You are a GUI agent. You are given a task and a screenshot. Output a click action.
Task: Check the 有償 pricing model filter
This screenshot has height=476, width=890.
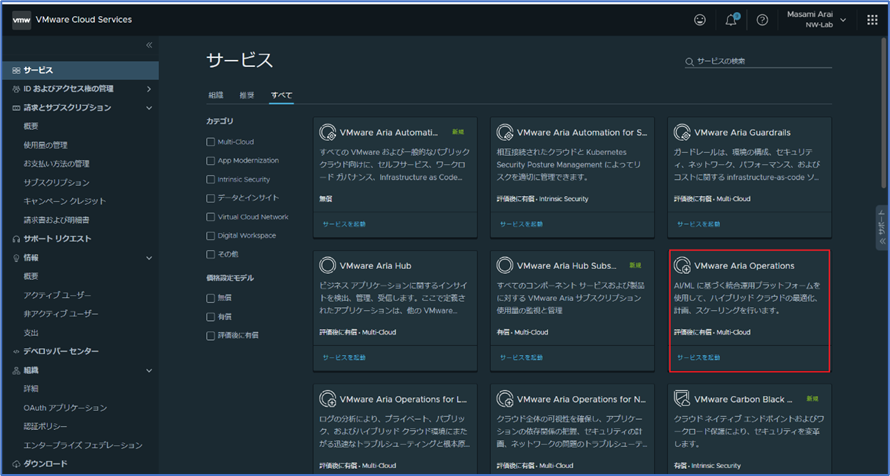(x=211, y=317)
